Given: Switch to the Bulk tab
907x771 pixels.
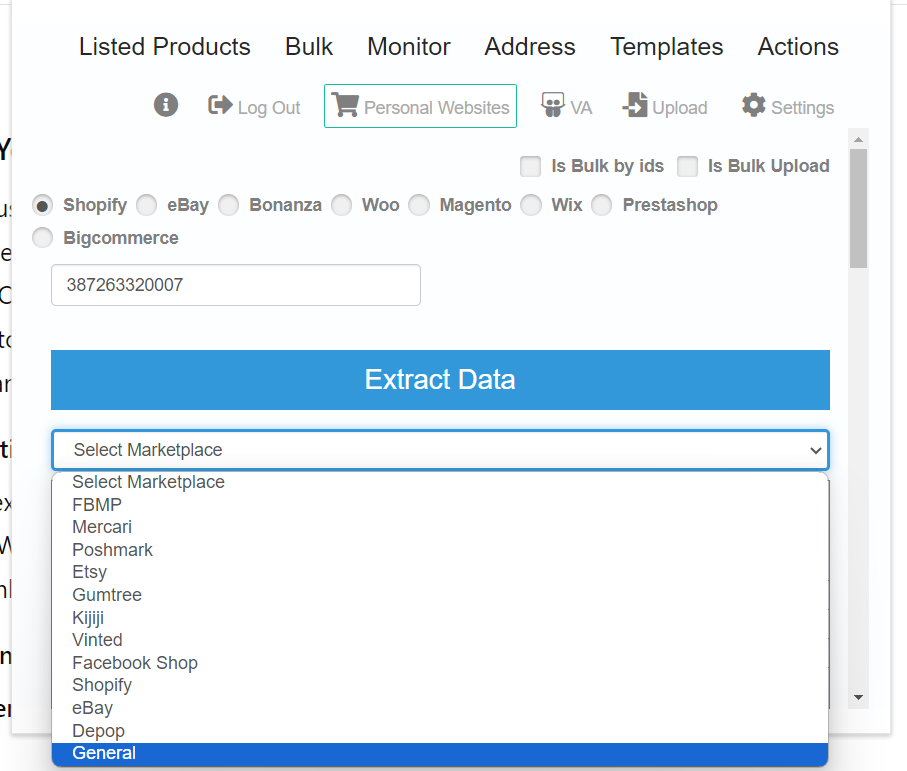Looking at the screenshot, I should click(309, 46).
